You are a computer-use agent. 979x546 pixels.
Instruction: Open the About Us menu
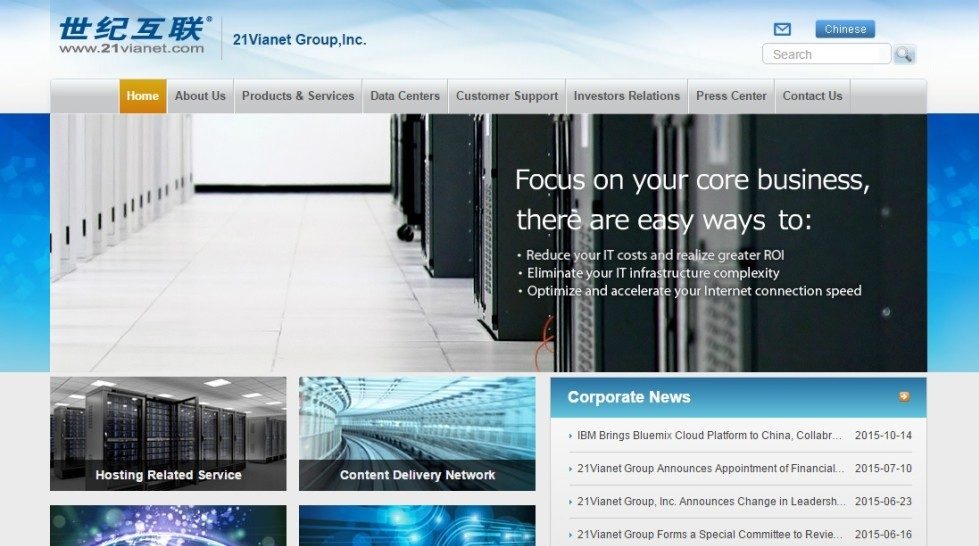coord(200,96)
